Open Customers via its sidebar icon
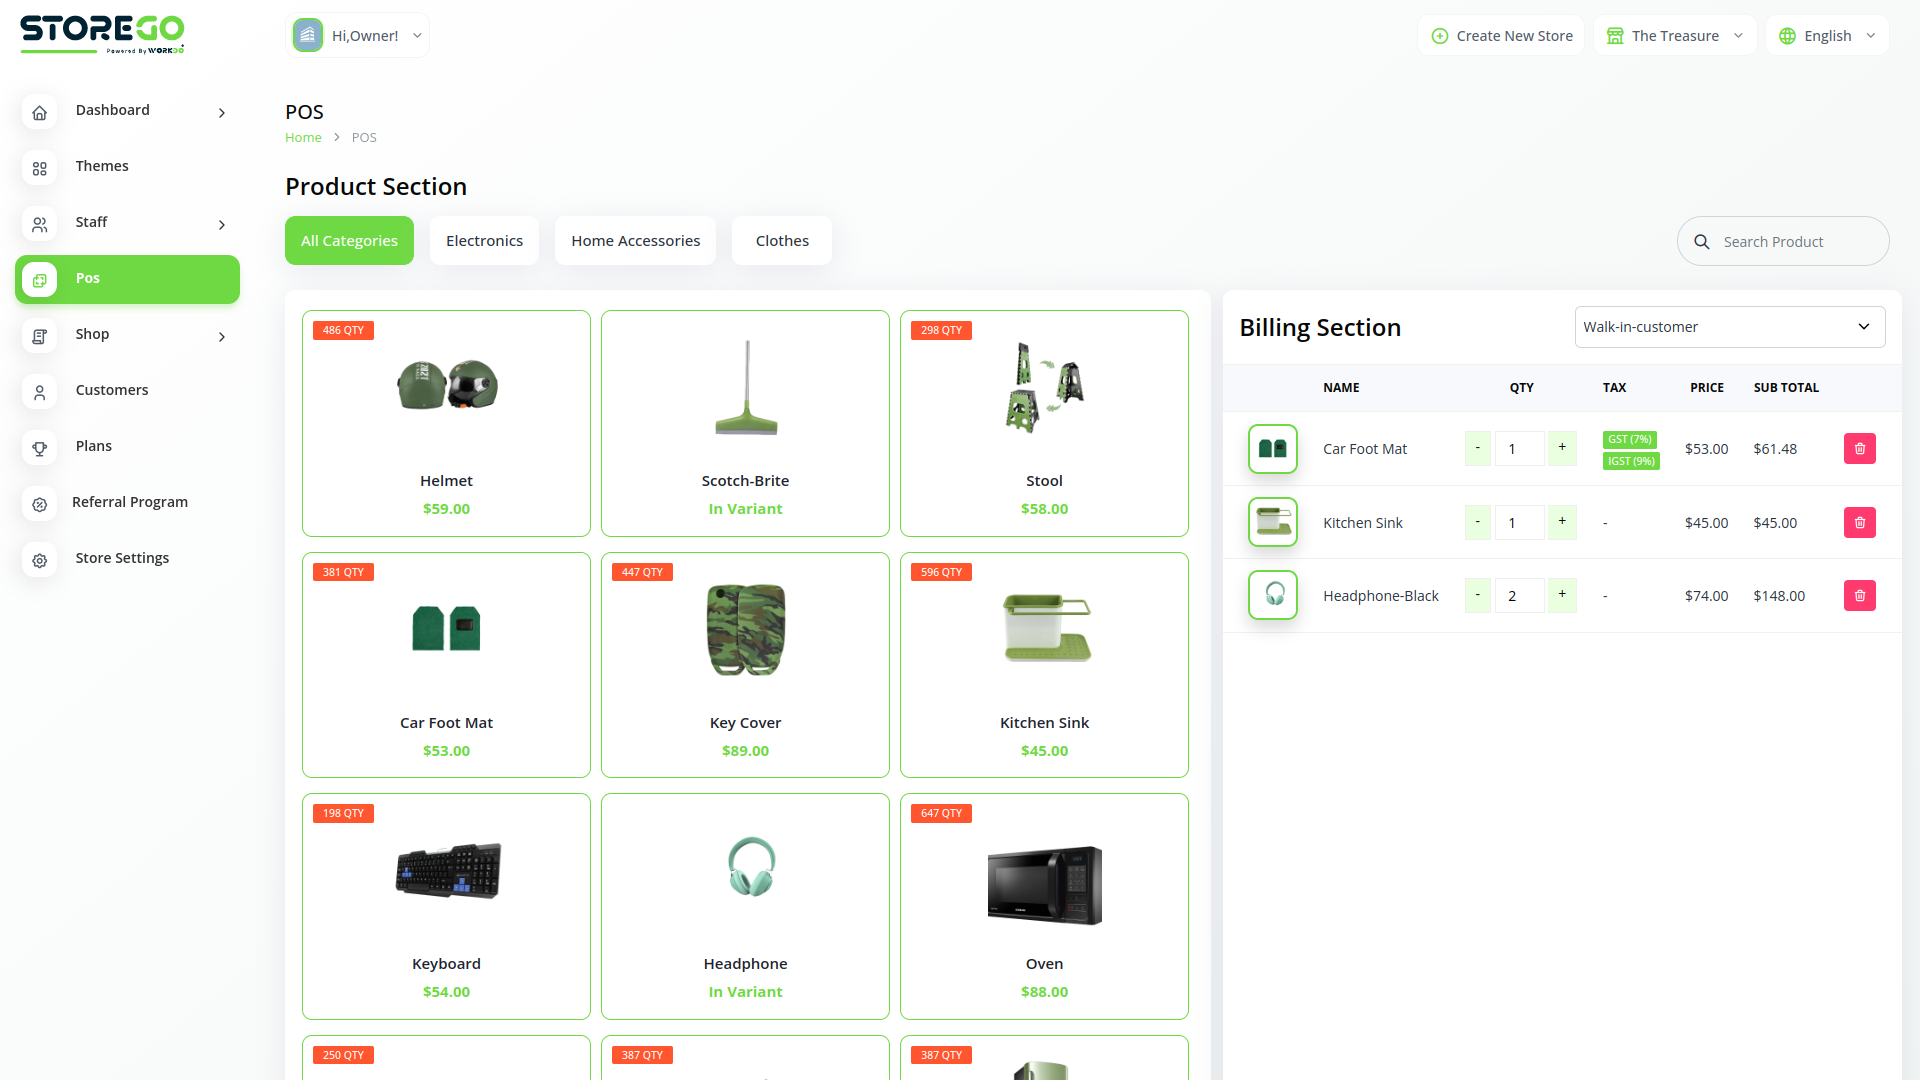The height and width of the screenshot is (1080, 1920). (x=39, y=392)
